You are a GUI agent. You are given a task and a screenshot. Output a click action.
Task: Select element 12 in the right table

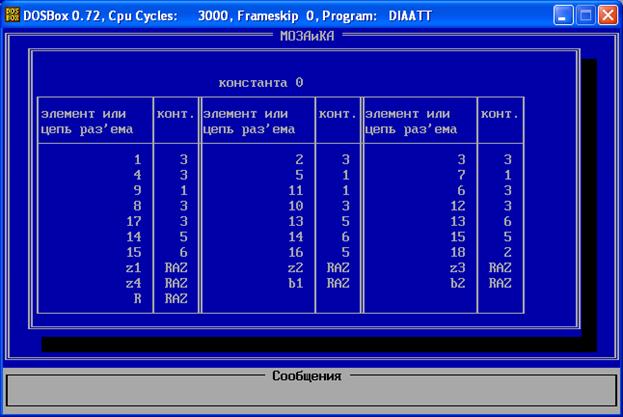457,206
